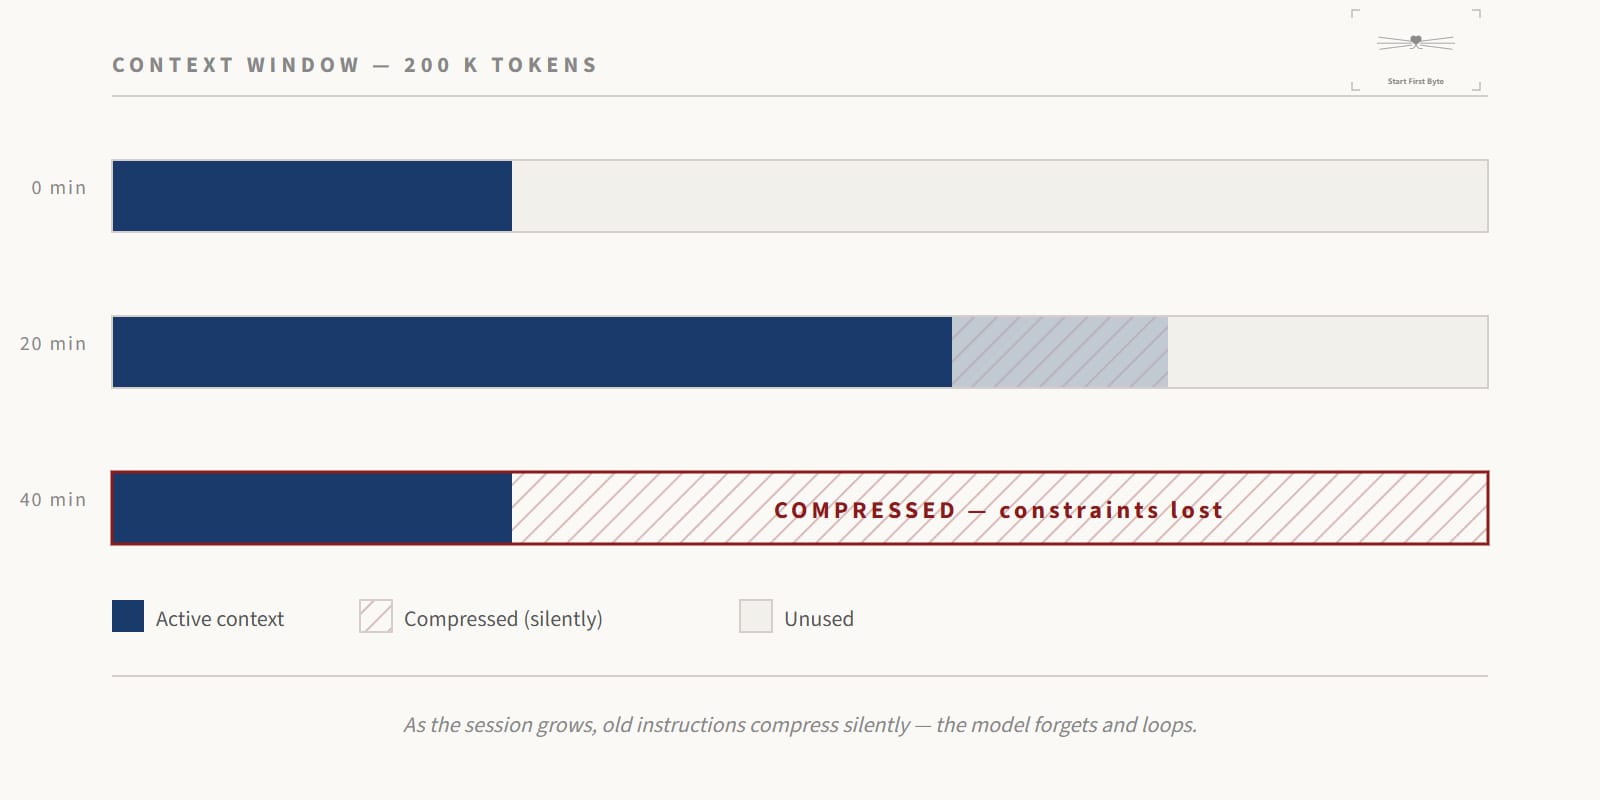Click the COMPRESSED — constraints lost label

point(999,510)
